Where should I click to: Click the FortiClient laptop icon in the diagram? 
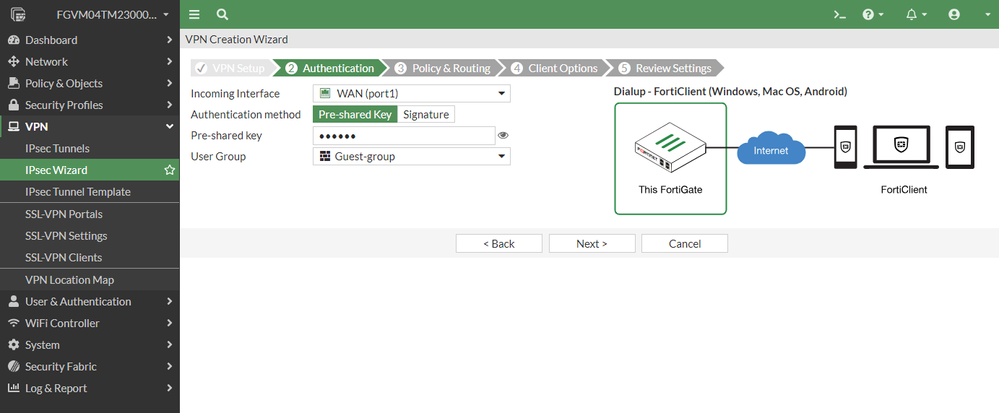[901, 147]
